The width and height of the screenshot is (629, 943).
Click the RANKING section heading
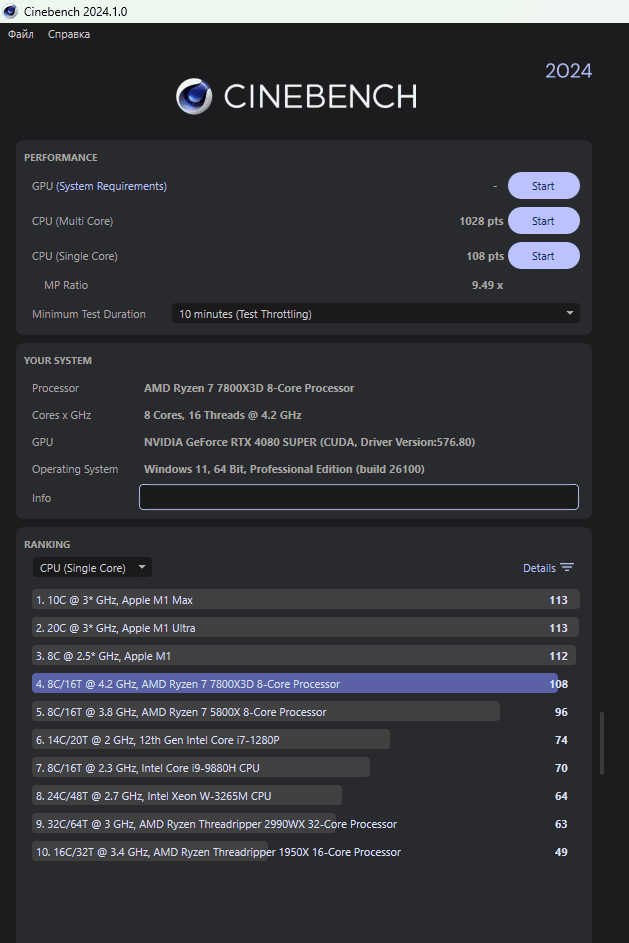click(47, 544)
